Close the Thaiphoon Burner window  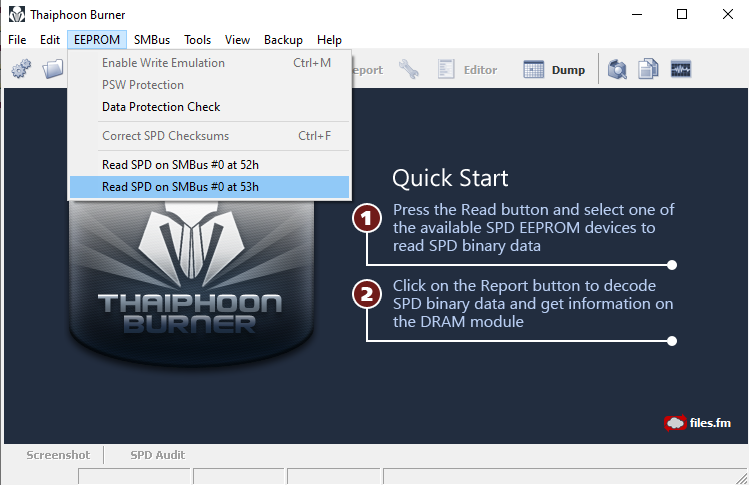click(728, 14)
